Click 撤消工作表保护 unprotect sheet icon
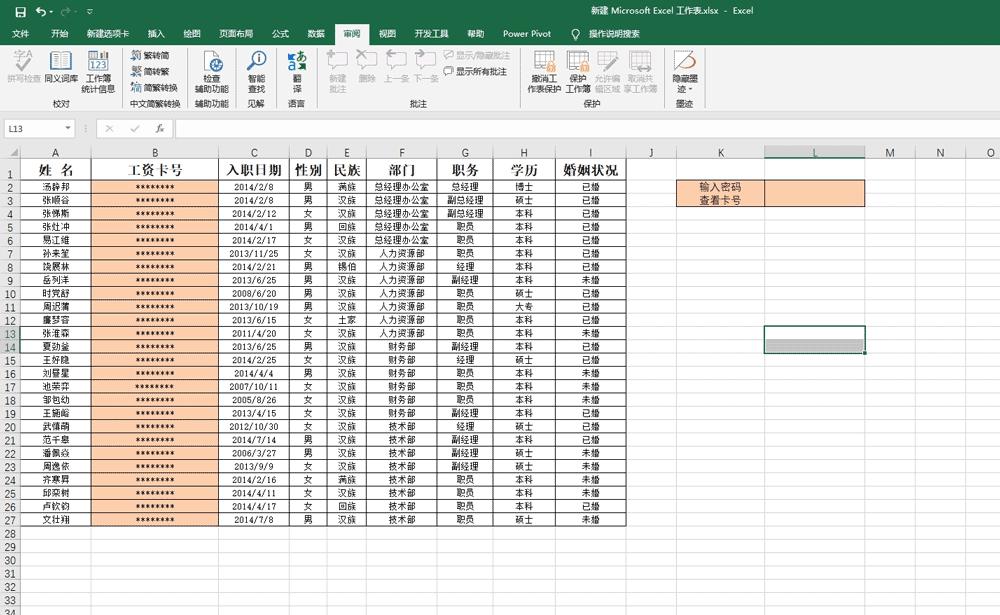The image size is (1000, 615). pos(545,71)
